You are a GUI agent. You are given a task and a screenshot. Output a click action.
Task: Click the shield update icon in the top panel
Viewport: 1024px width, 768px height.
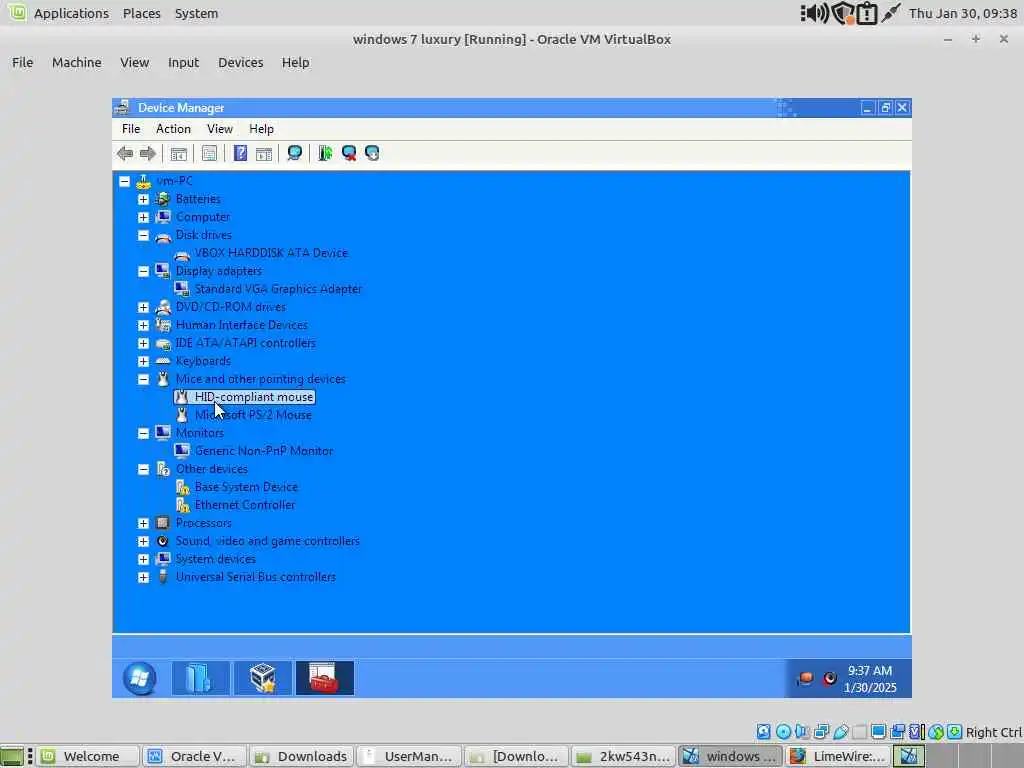click(843, 13)
